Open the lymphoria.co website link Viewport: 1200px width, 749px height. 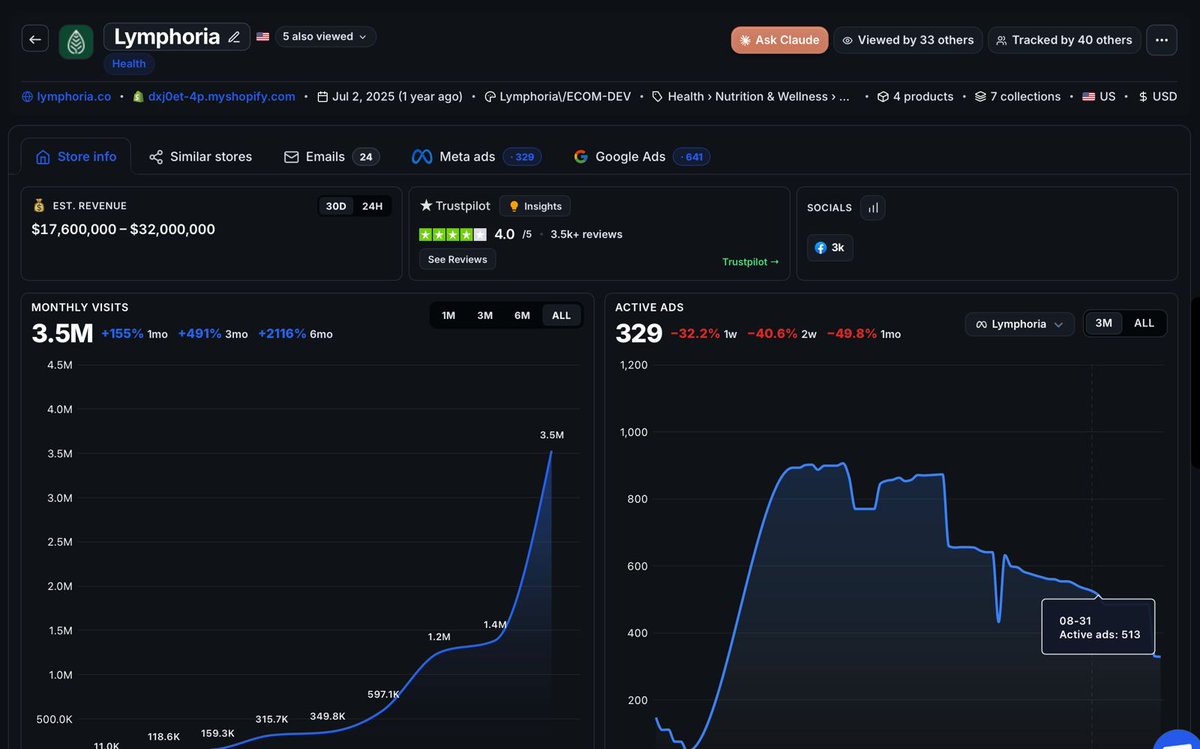(x=67, y=97)
